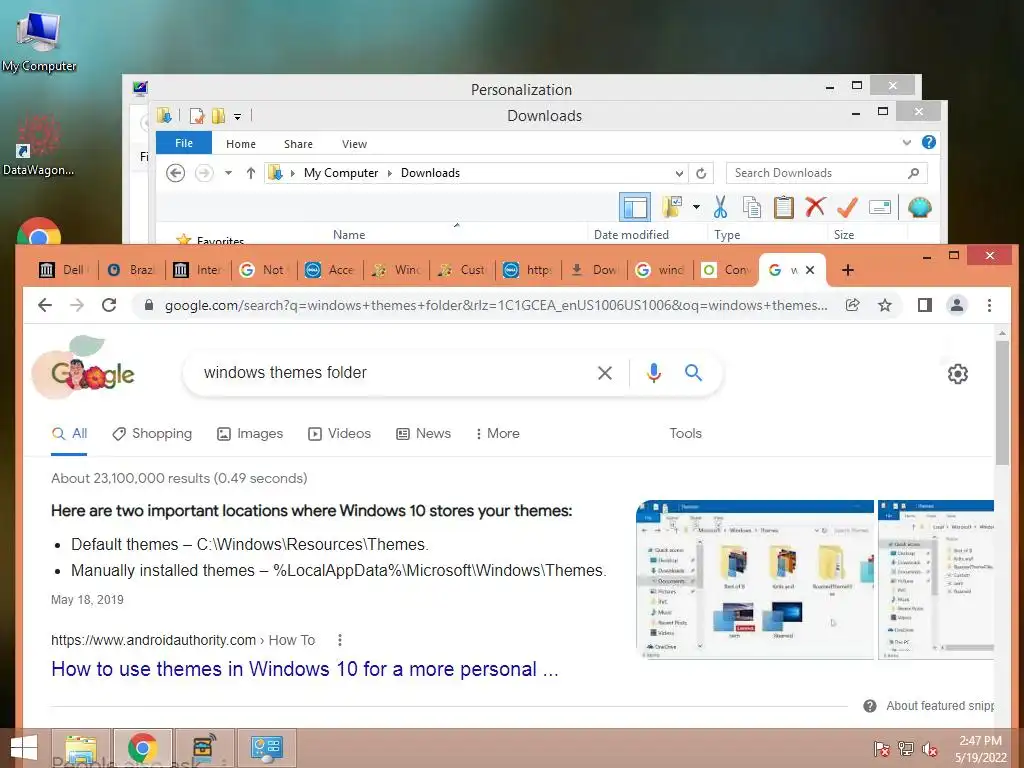
Task: Click New Folder icon in quick access toolbar
Action: pyautogui.click(x=218, y=116)
